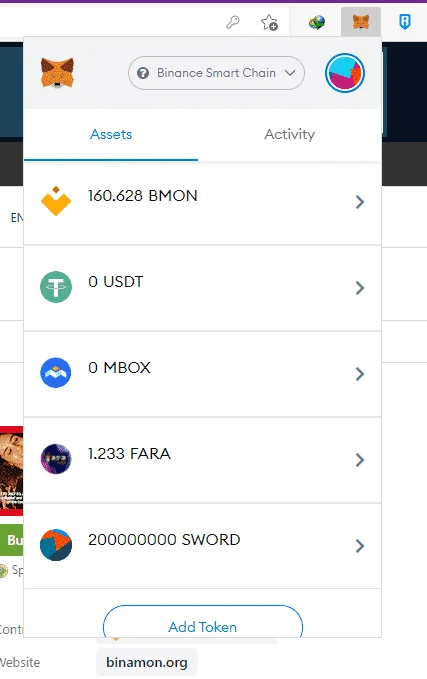Open the binamon.org website link

tap(147, 662)
